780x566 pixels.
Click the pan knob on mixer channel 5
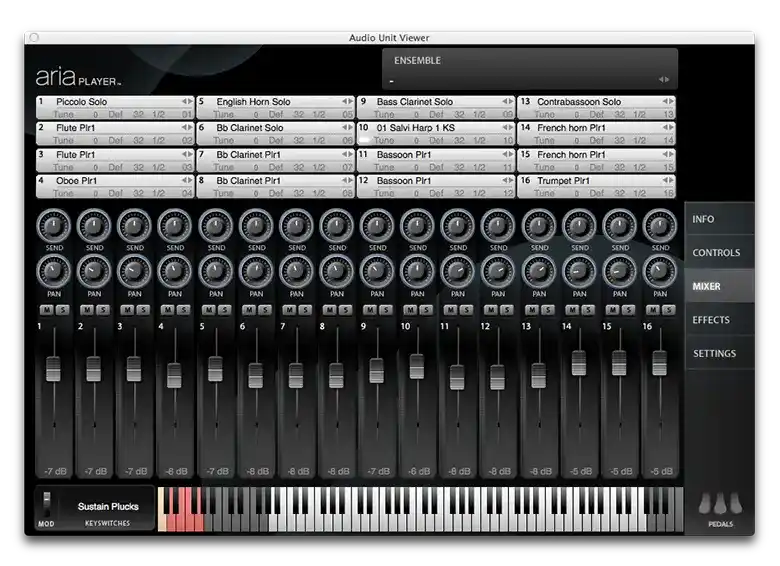[215, 272]
